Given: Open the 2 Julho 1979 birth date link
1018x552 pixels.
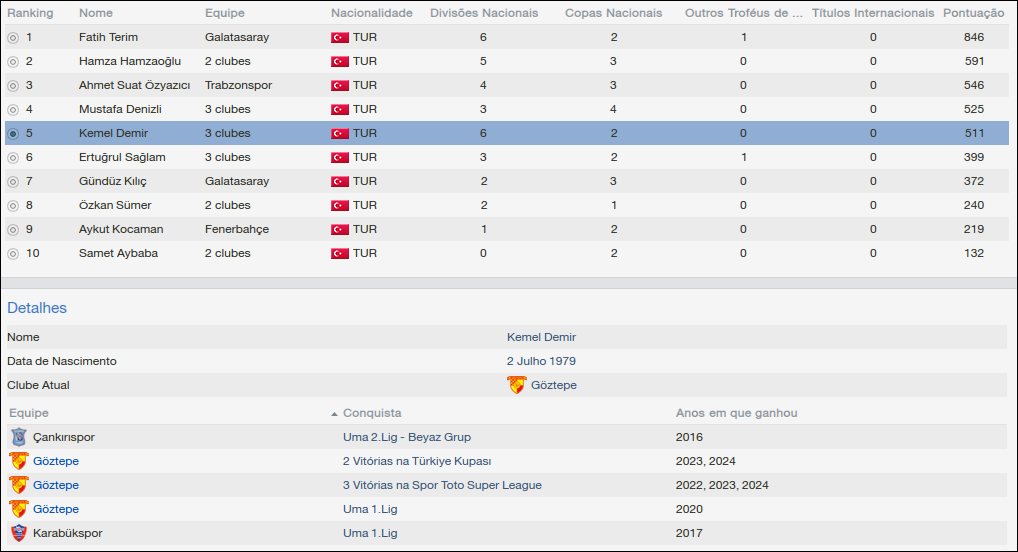Looking at the screenshot, I should click(541, 361).
